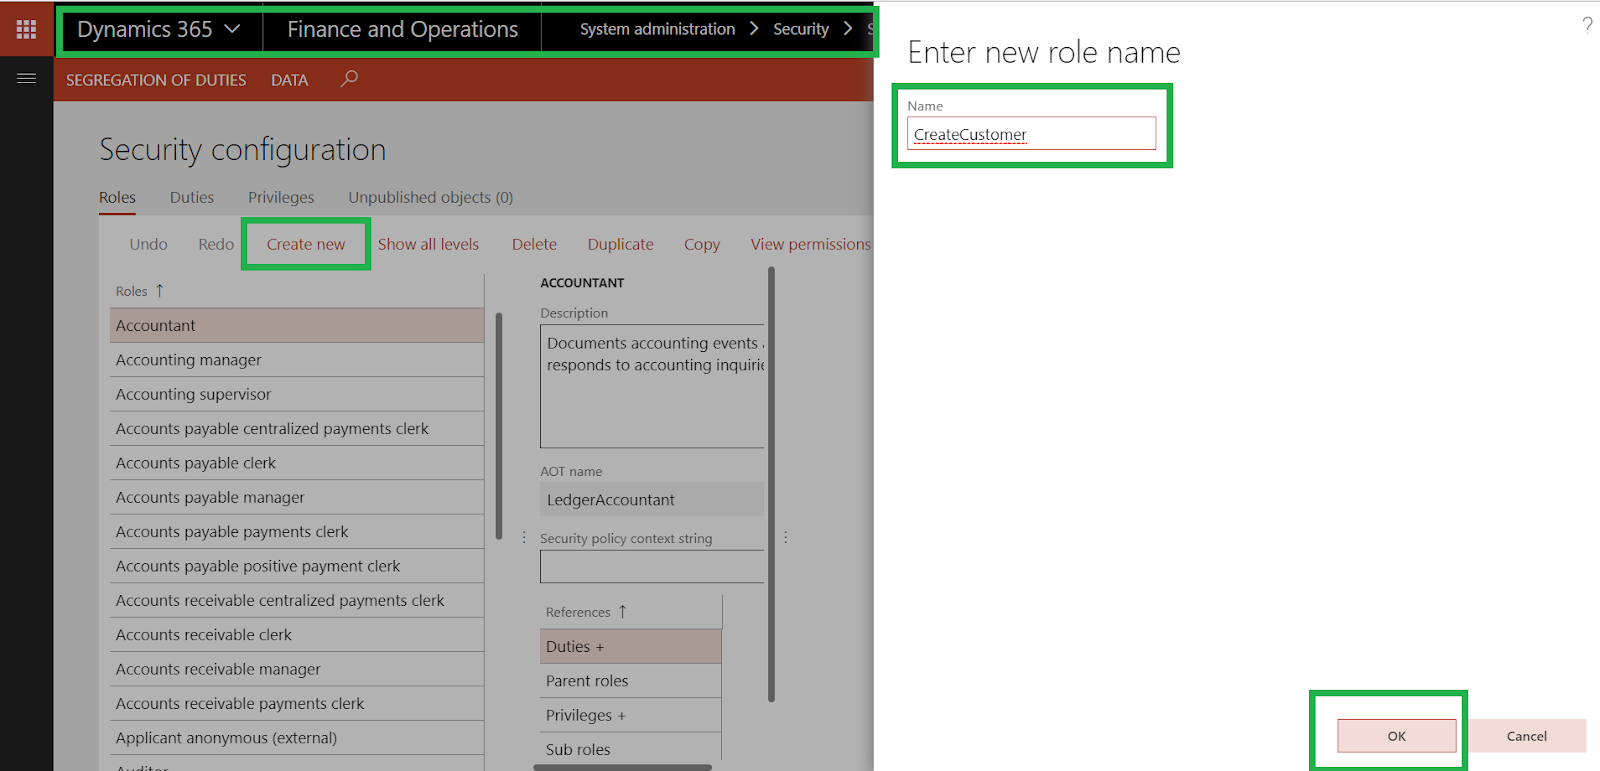Viewport: 1600px width, 771px height.
Task: Click splitter handle right of details pane
Action: pyautogui.click(x=786, y=537)
